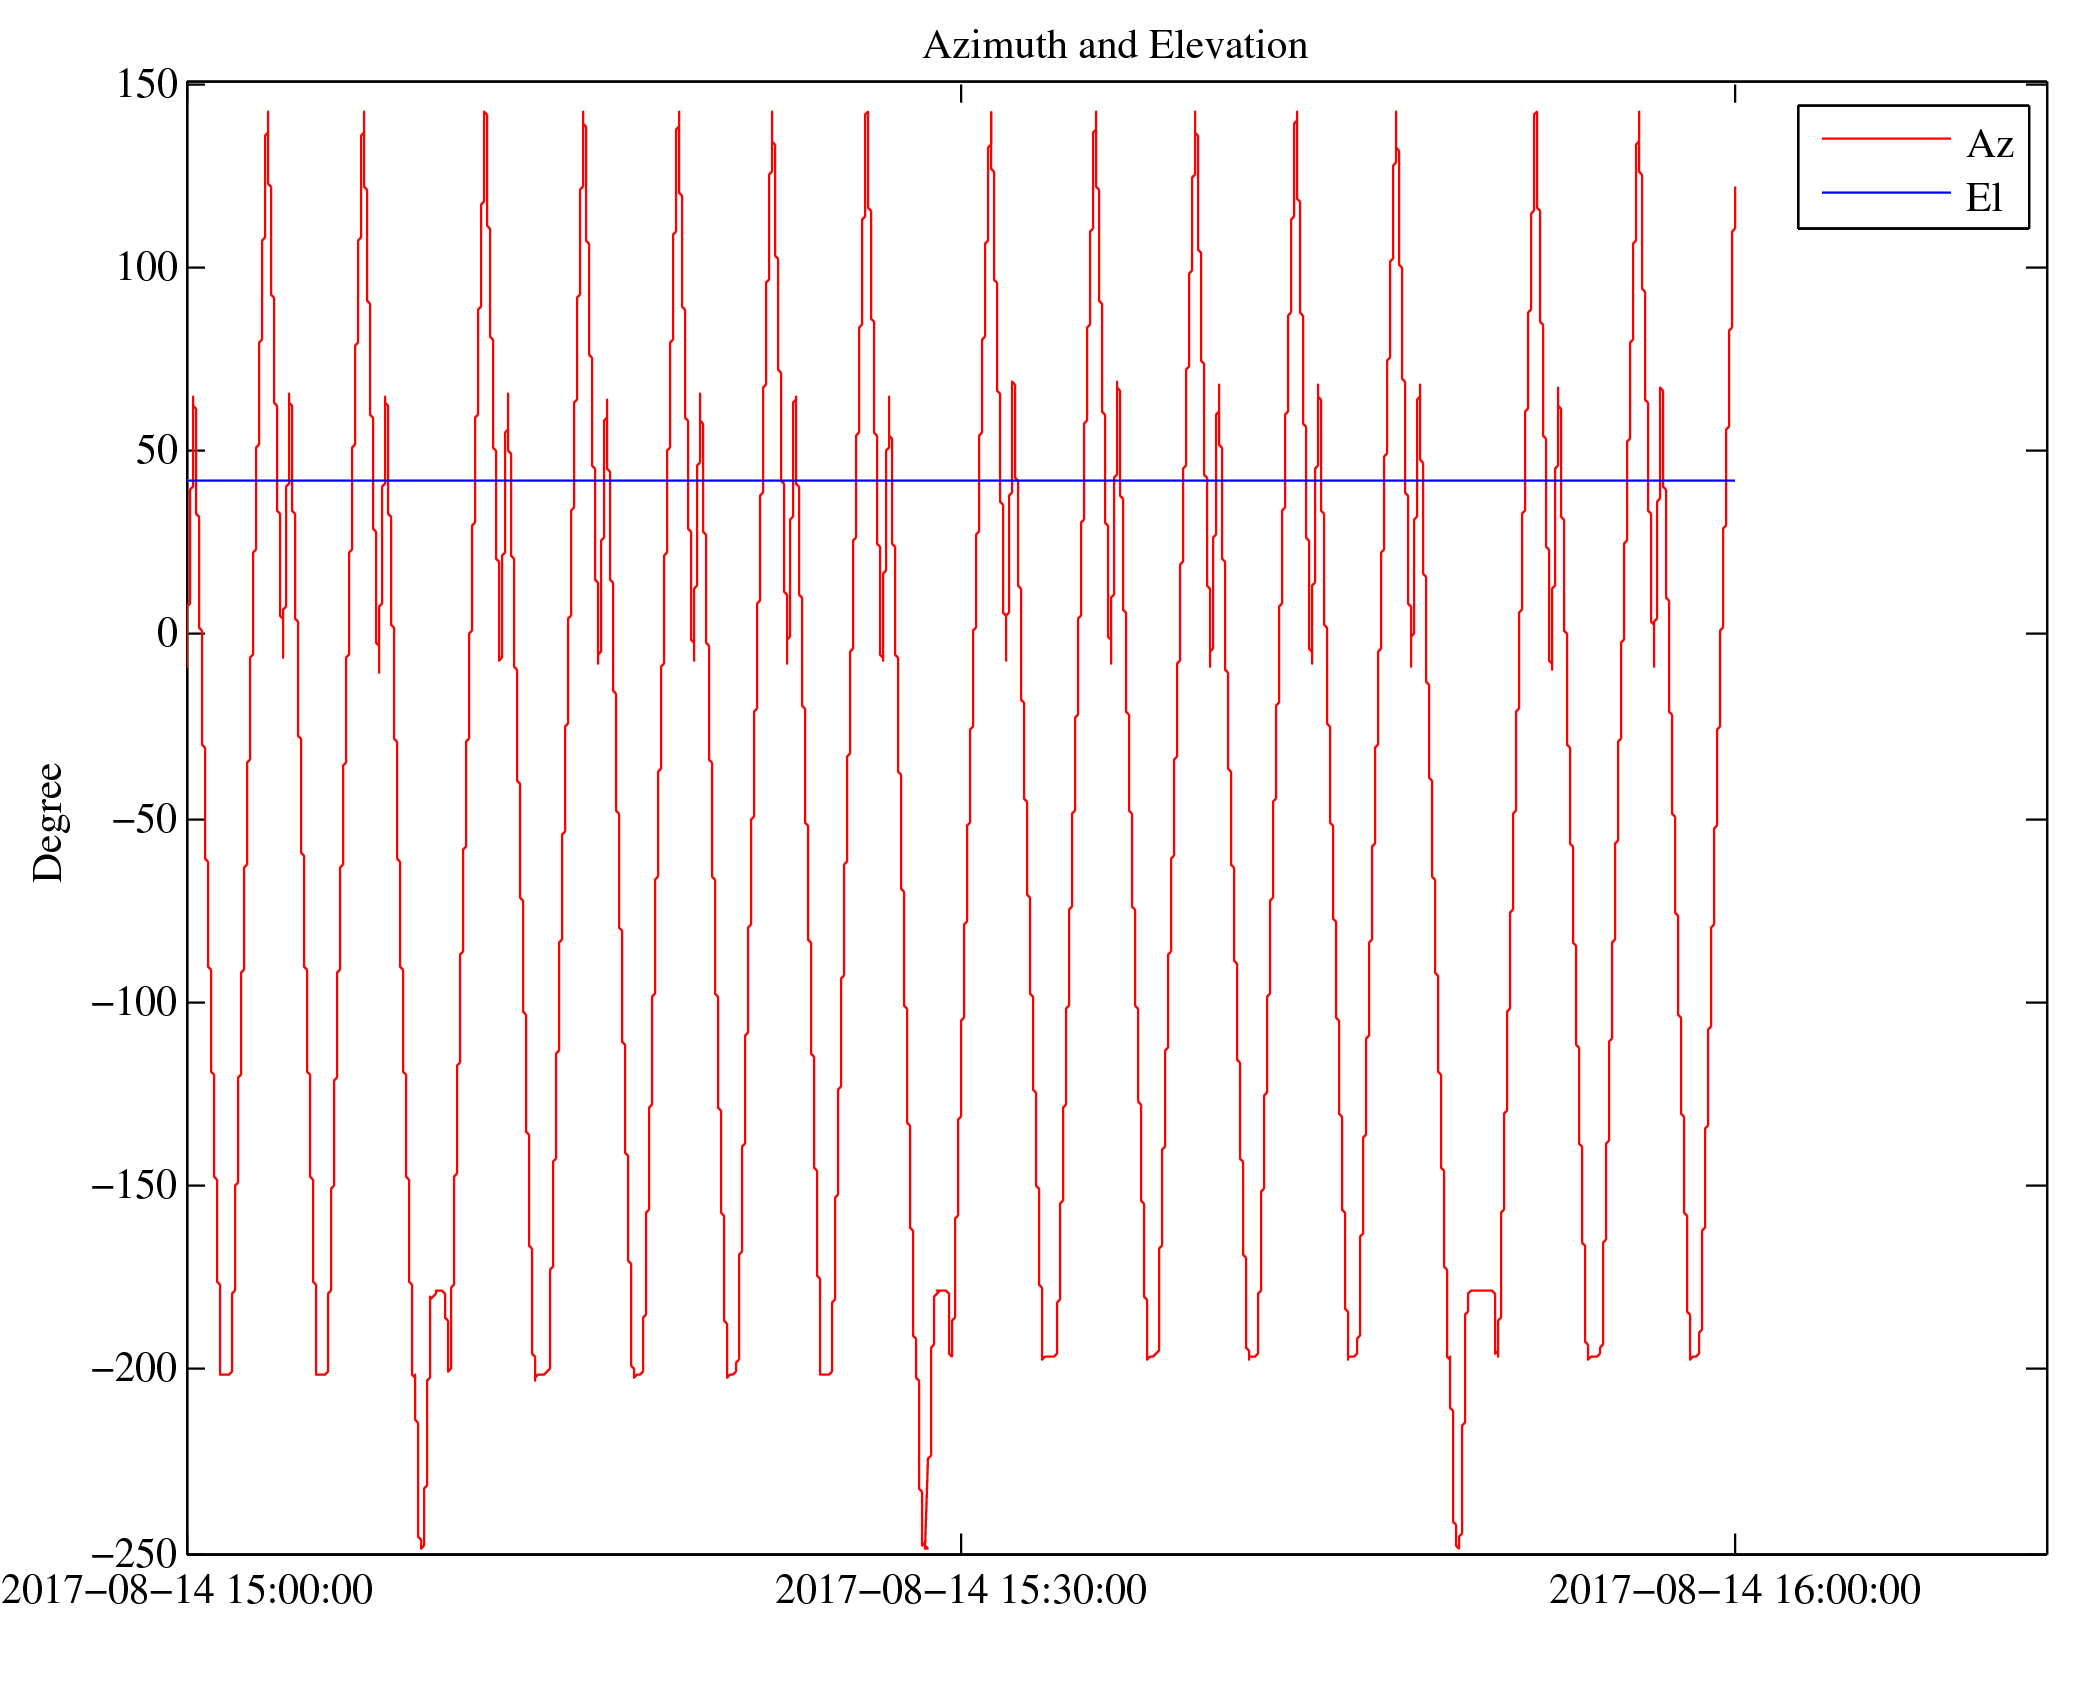Click the '2017-08-14 15:00:00' x-axis label

tap(187, 1589)
